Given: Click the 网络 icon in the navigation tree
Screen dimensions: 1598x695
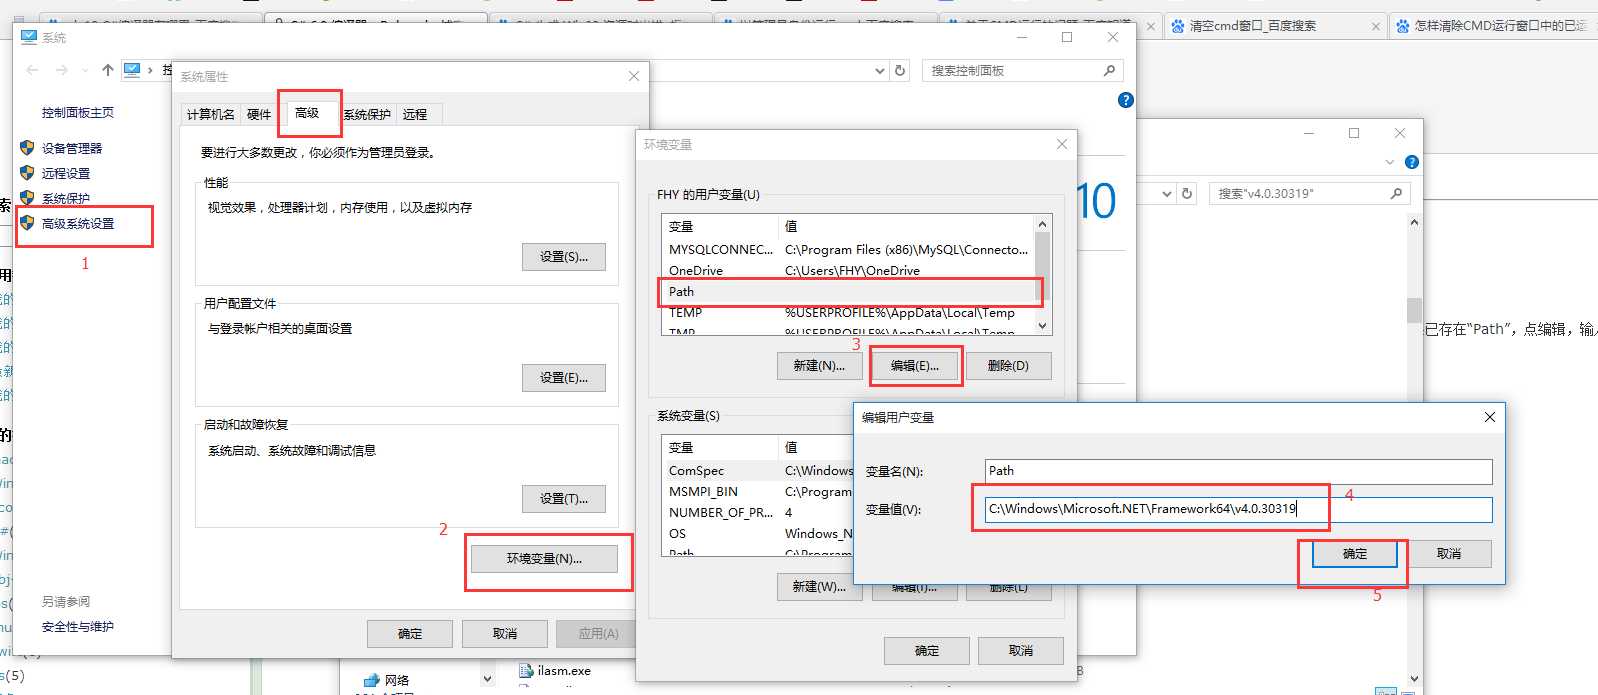Looking at the screenshot, I should [372, 681].
